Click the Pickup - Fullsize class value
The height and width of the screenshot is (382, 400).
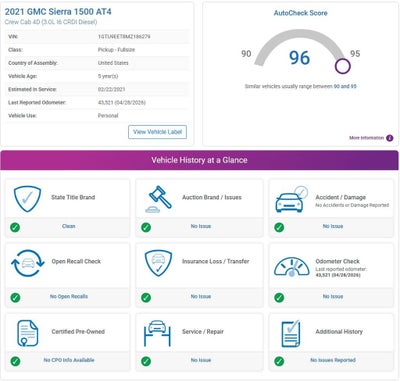[x=116, y=50]
